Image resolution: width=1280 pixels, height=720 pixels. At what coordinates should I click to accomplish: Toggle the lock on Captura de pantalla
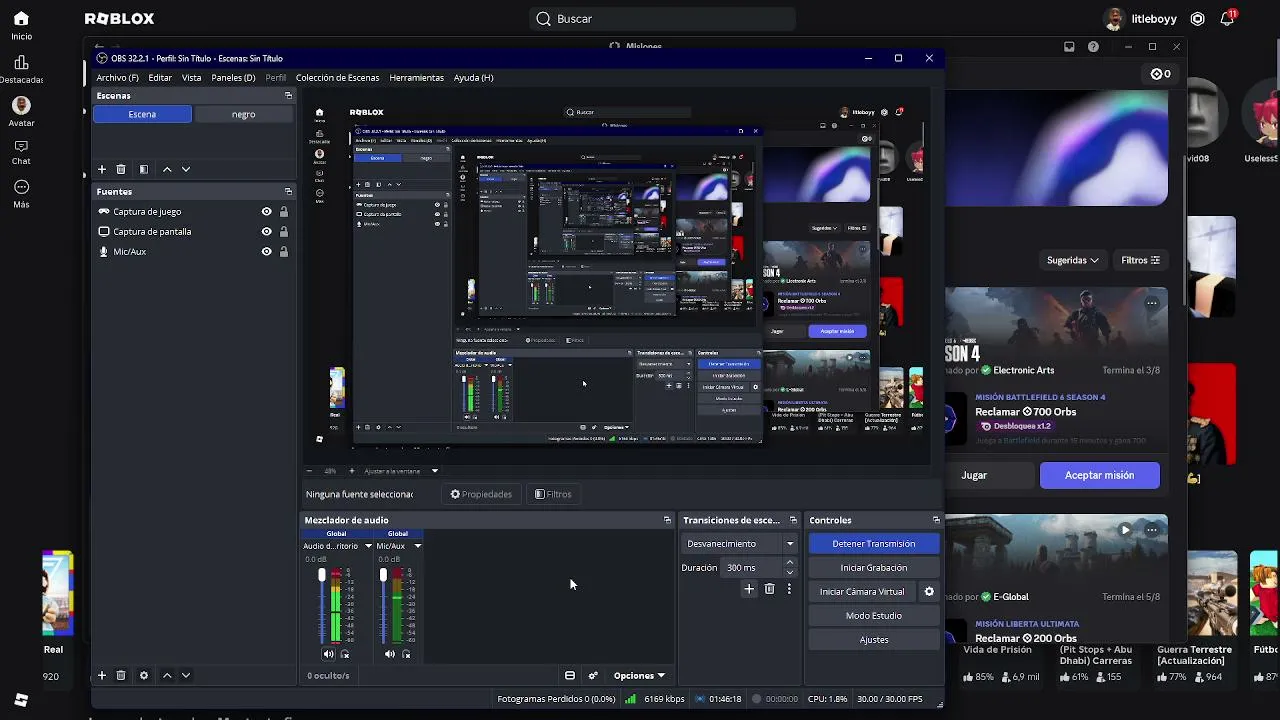(284, 232)
